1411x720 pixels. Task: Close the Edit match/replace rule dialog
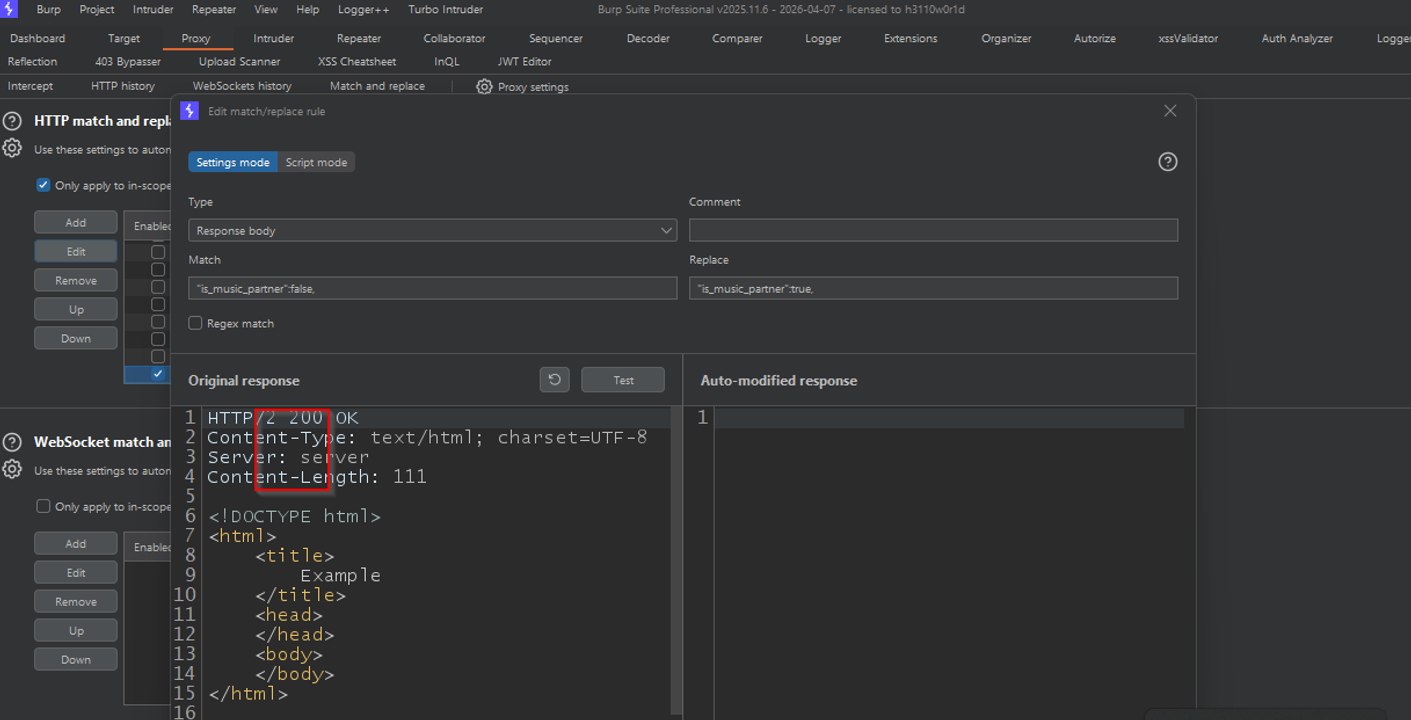tap(1170, 111)
